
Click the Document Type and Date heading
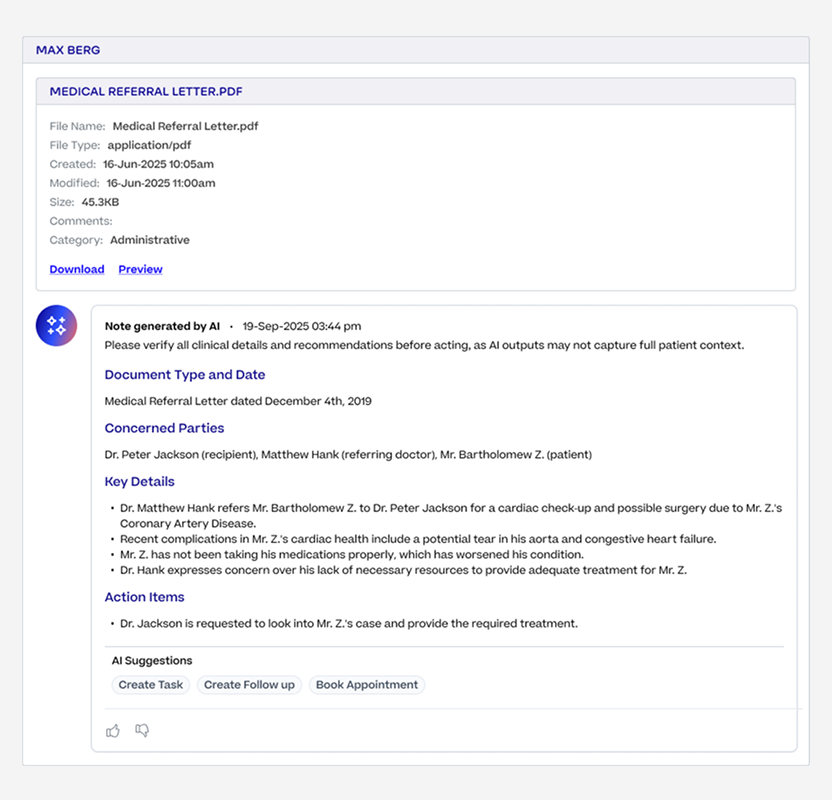(x=185, y=375)
